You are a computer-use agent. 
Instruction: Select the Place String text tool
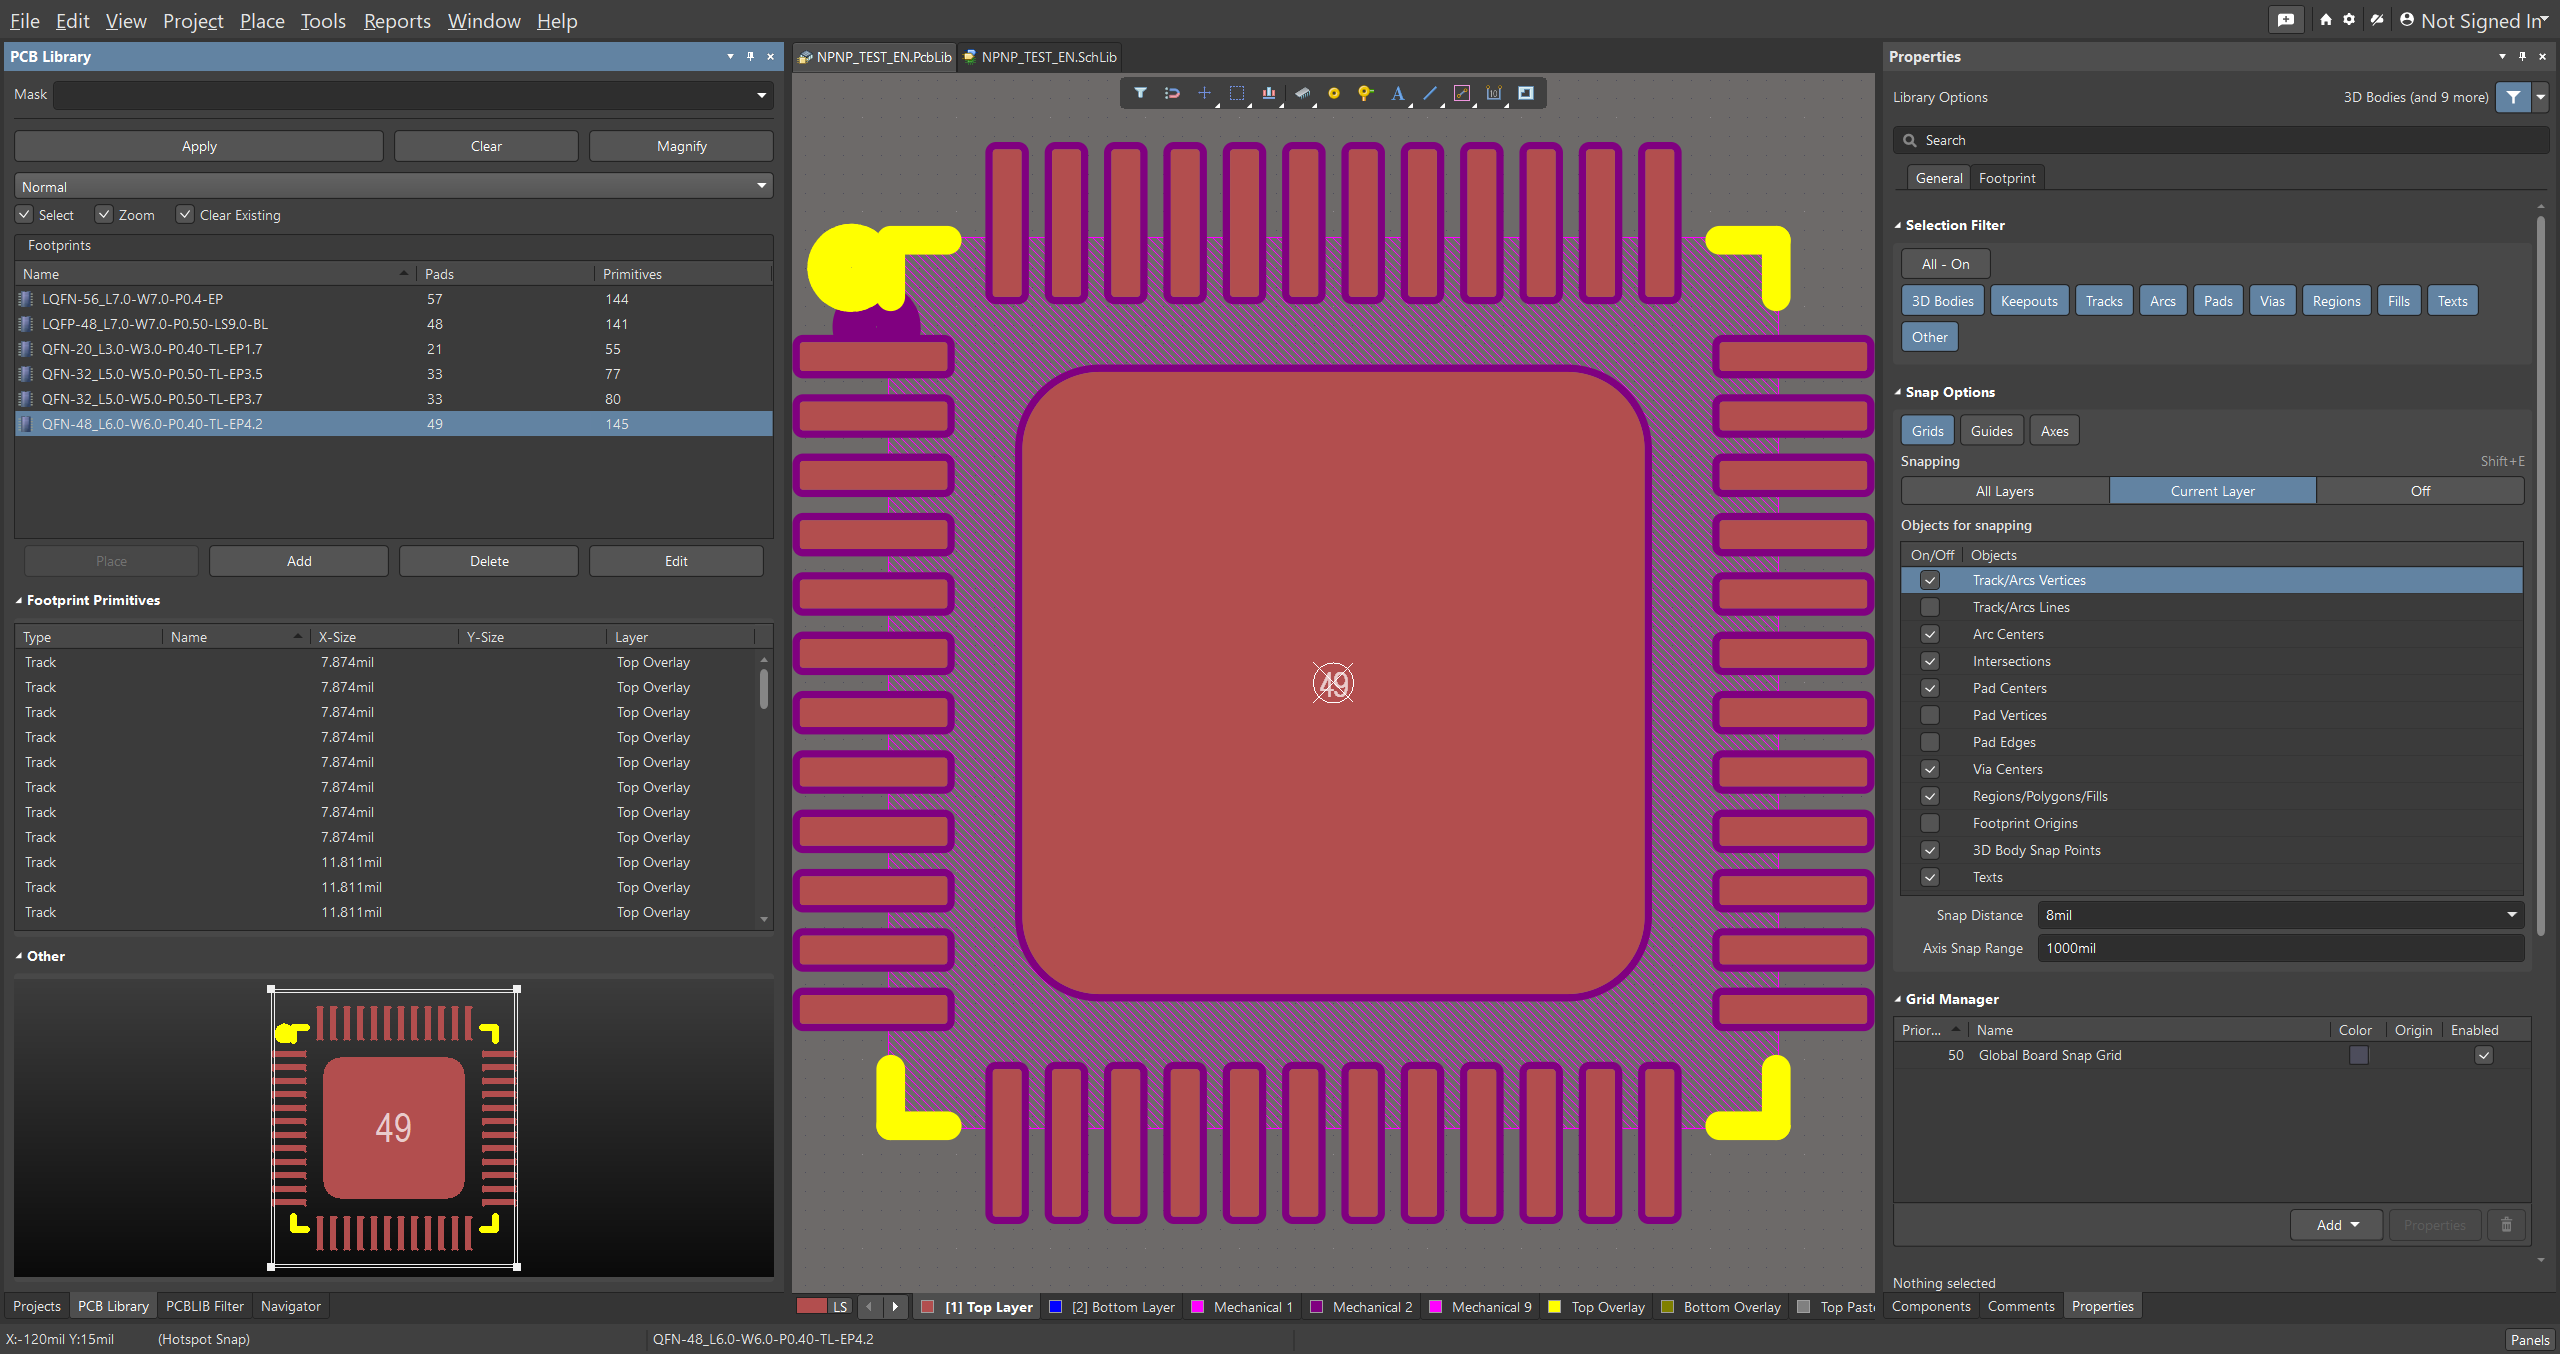1398,93
